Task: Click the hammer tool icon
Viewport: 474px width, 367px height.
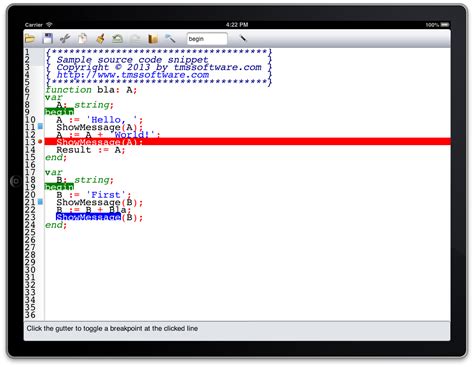Action: (170, 39)
